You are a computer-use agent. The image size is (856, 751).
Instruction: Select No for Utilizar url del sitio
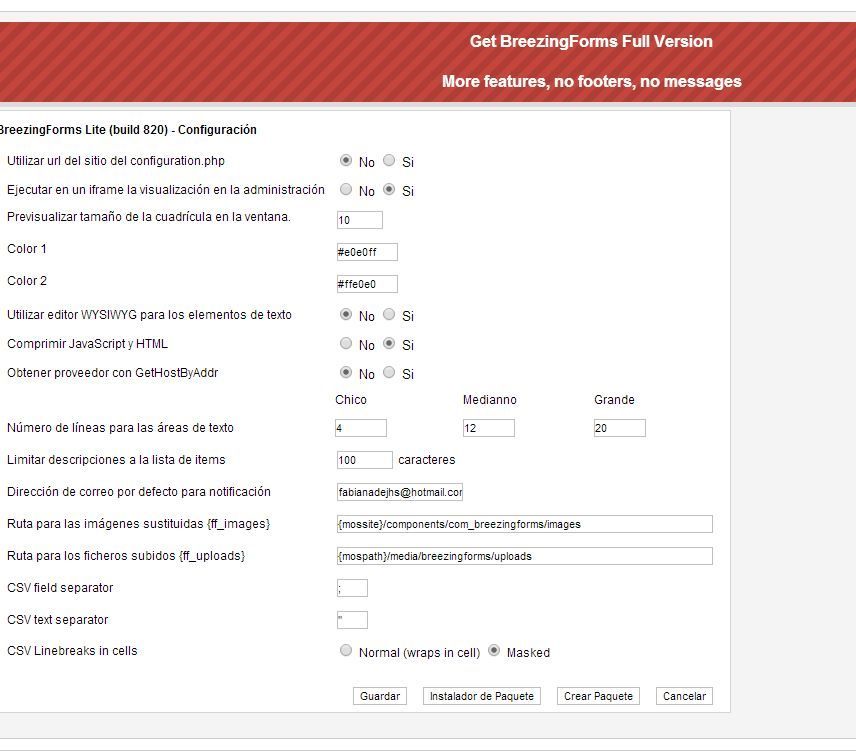pyautogui.click(x=346, y=160)
